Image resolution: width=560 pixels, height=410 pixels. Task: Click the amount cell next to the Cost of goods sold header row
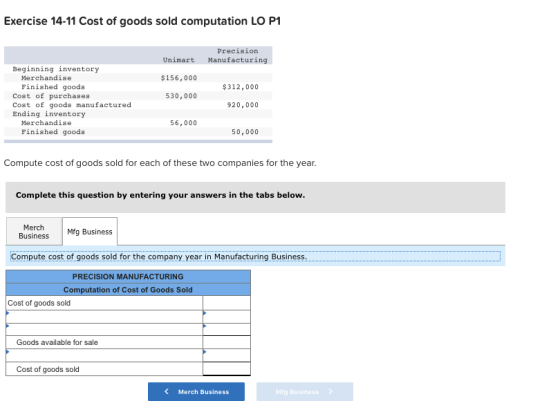tap(226, 303)
